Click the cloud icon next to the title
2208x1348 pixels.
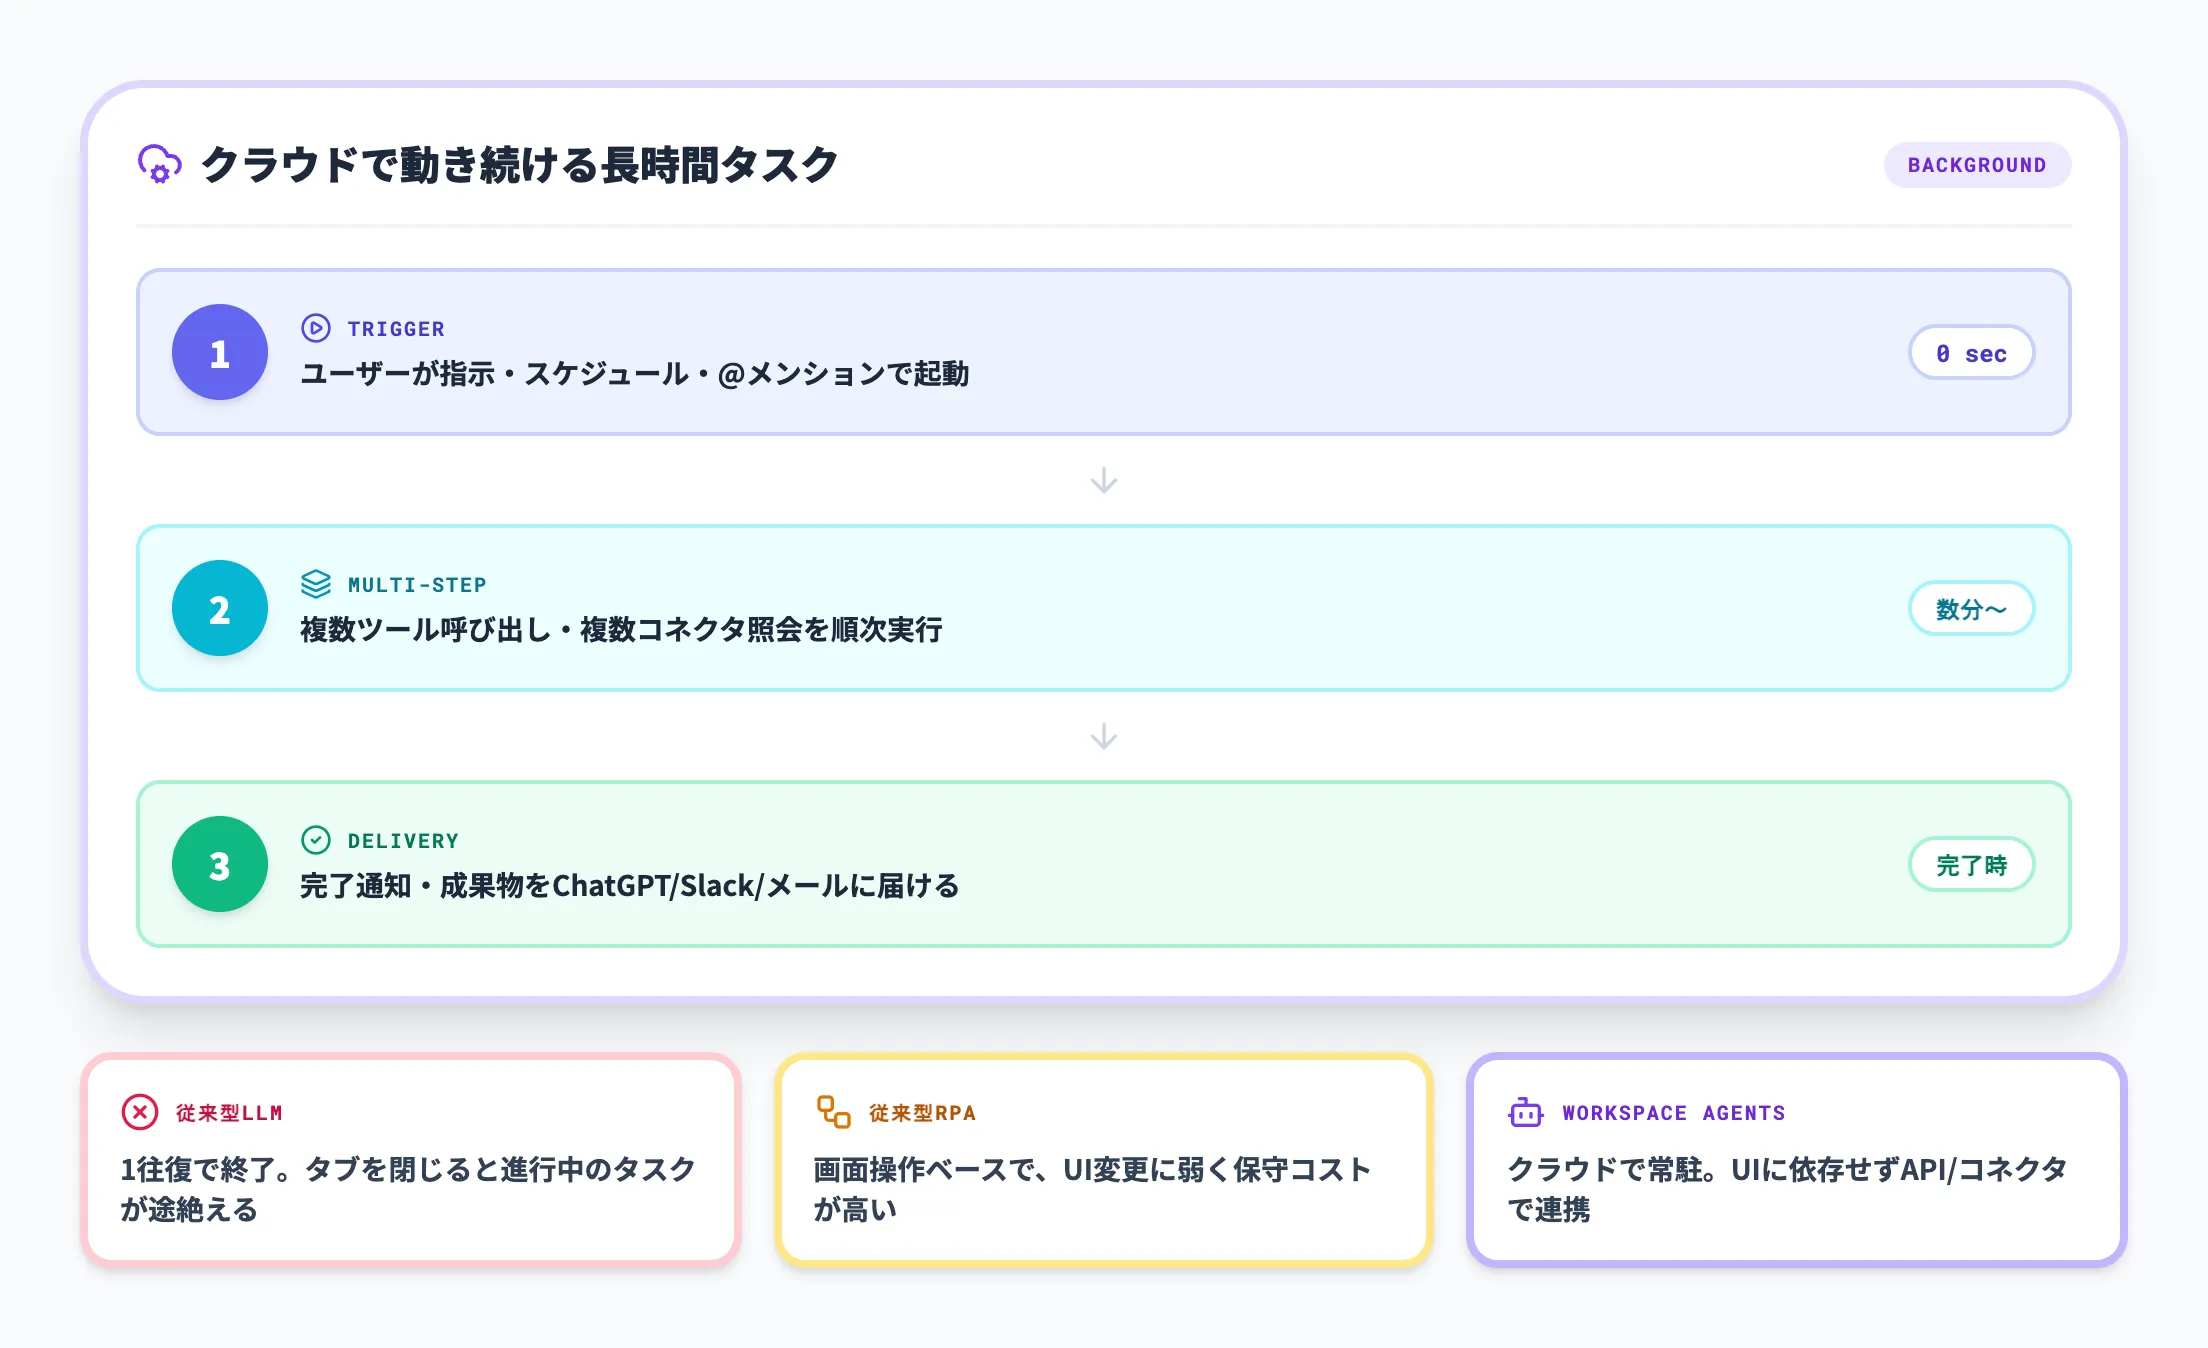(x=160, y=165)
